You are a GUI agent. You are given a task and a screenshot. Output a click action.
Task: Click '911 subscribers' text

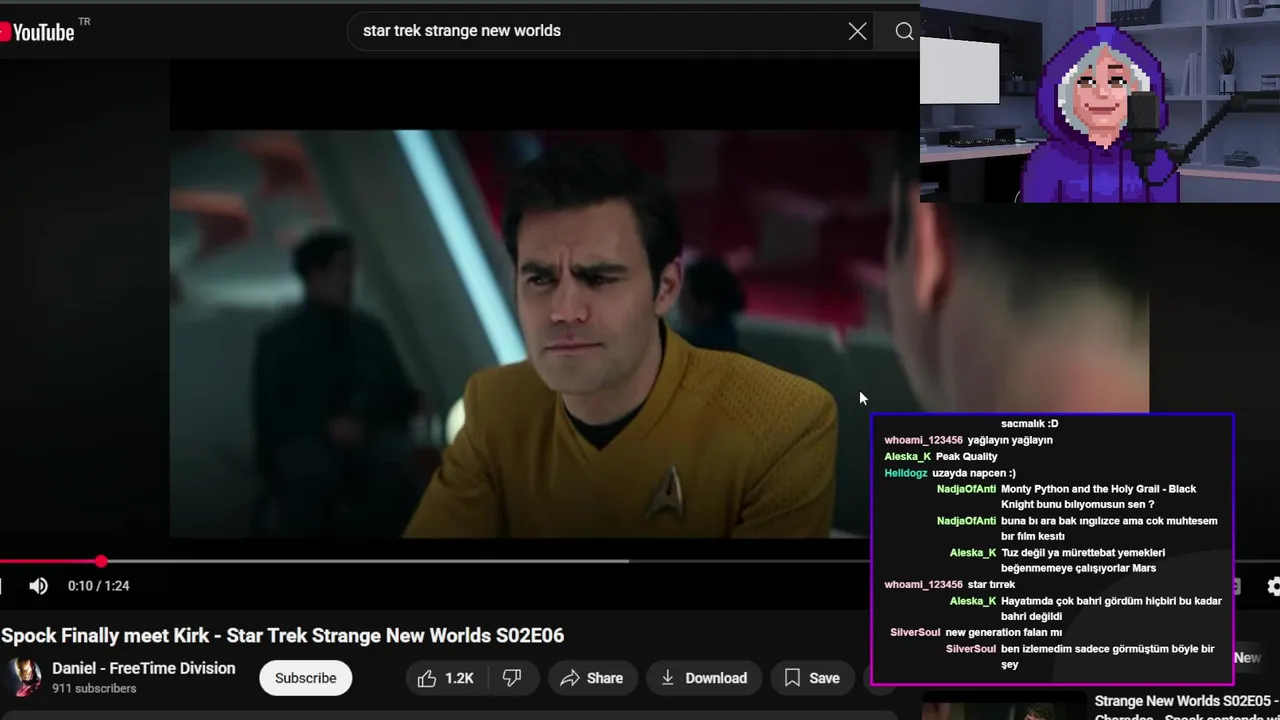pos(94,689)
